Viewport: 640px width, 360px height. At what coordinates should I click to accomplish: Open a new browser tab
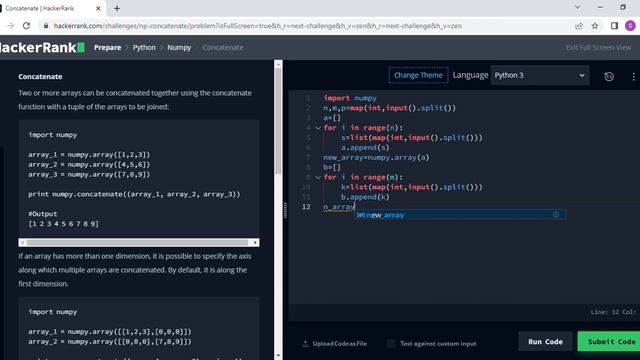(x=117, y=8)
